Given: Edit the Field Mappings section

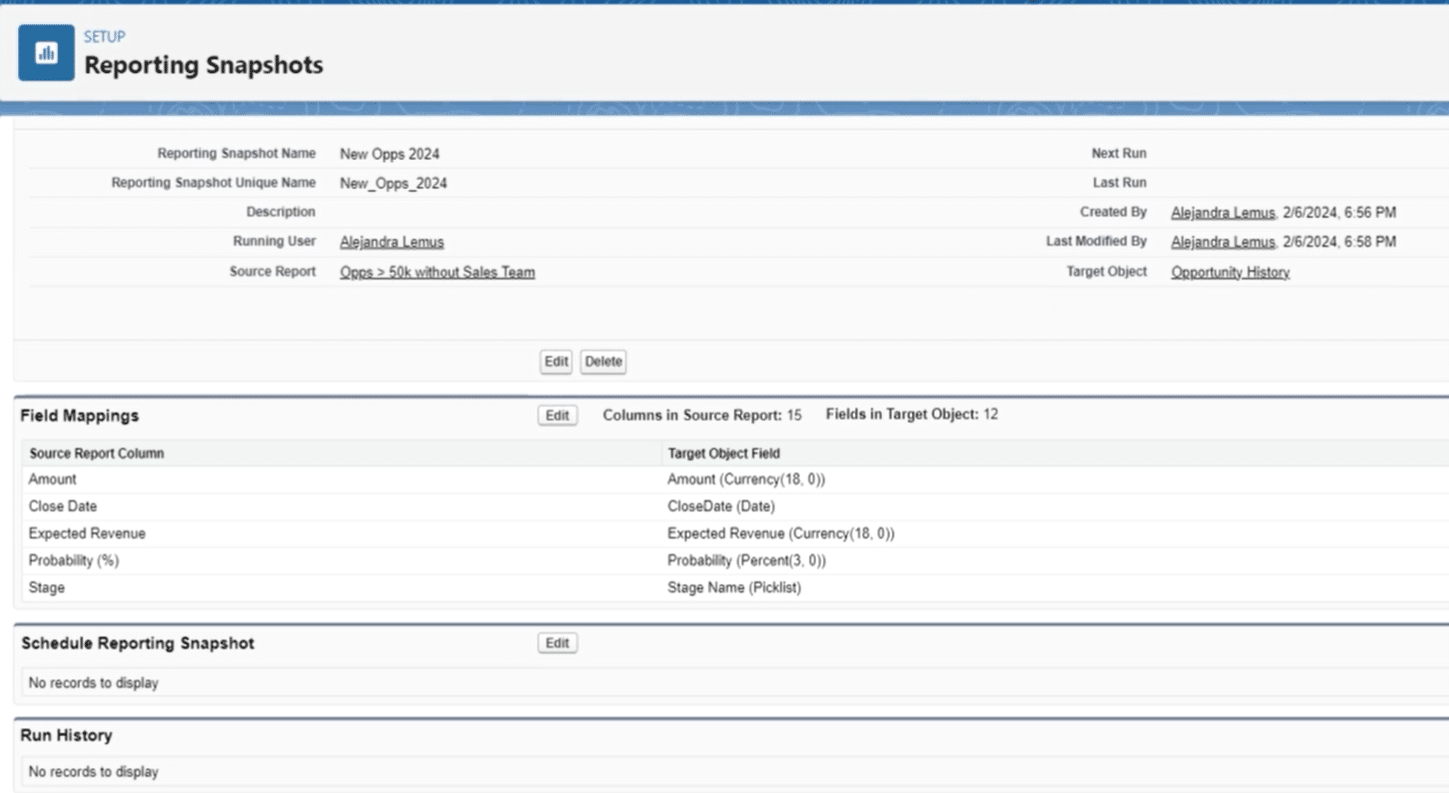Looking at the screenshot, I should coord(557,415).
